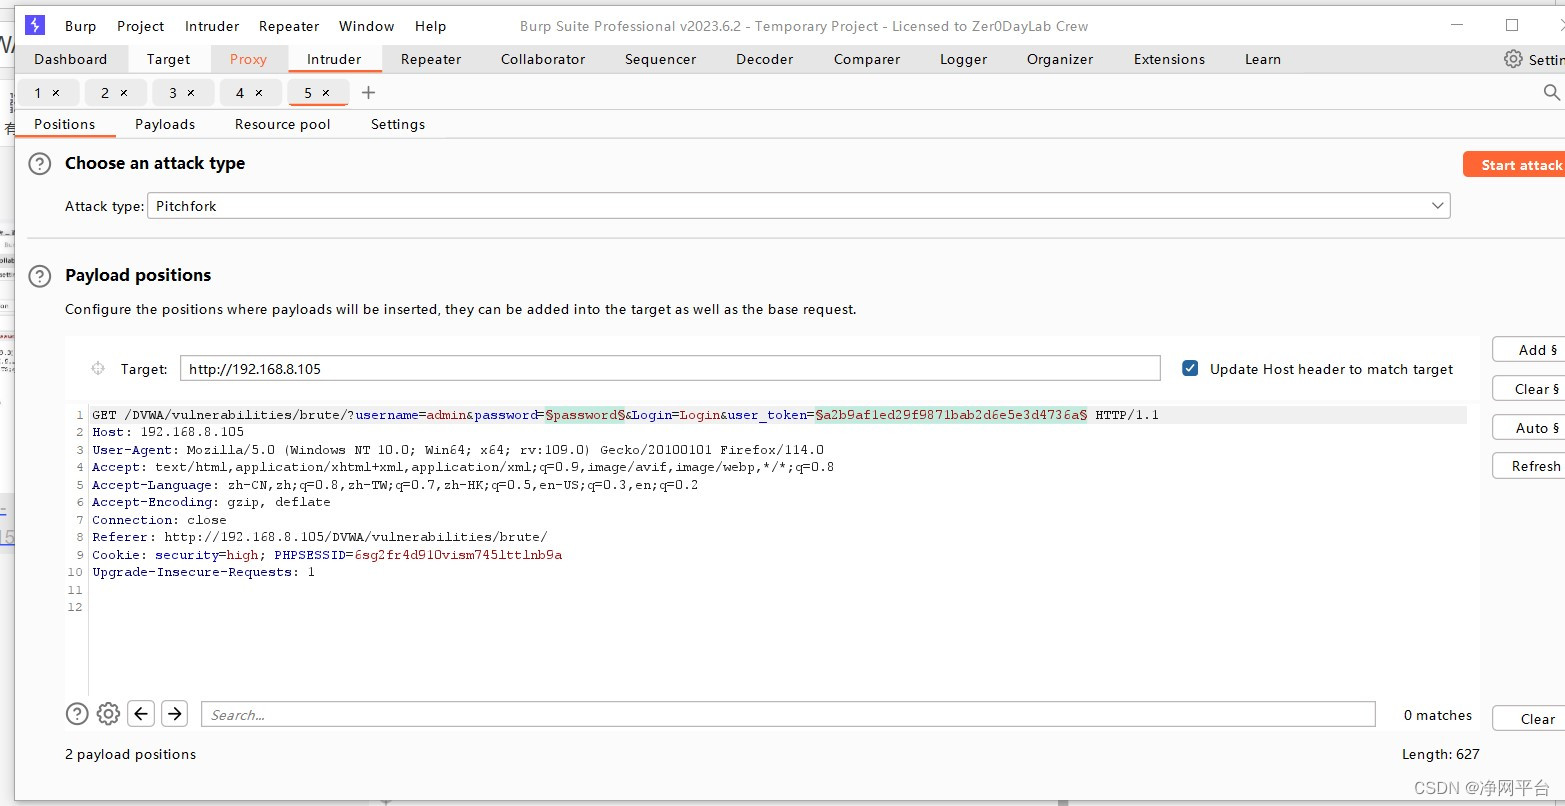
Task: Click the Refresh button
Action: pyautogui.click(x=1529, y=466)
